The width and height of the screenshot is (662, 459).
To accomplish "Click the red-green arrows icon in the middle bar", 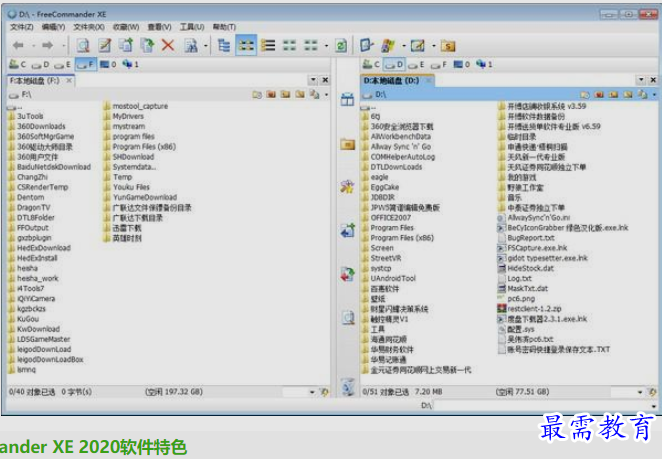I will 347,274.
